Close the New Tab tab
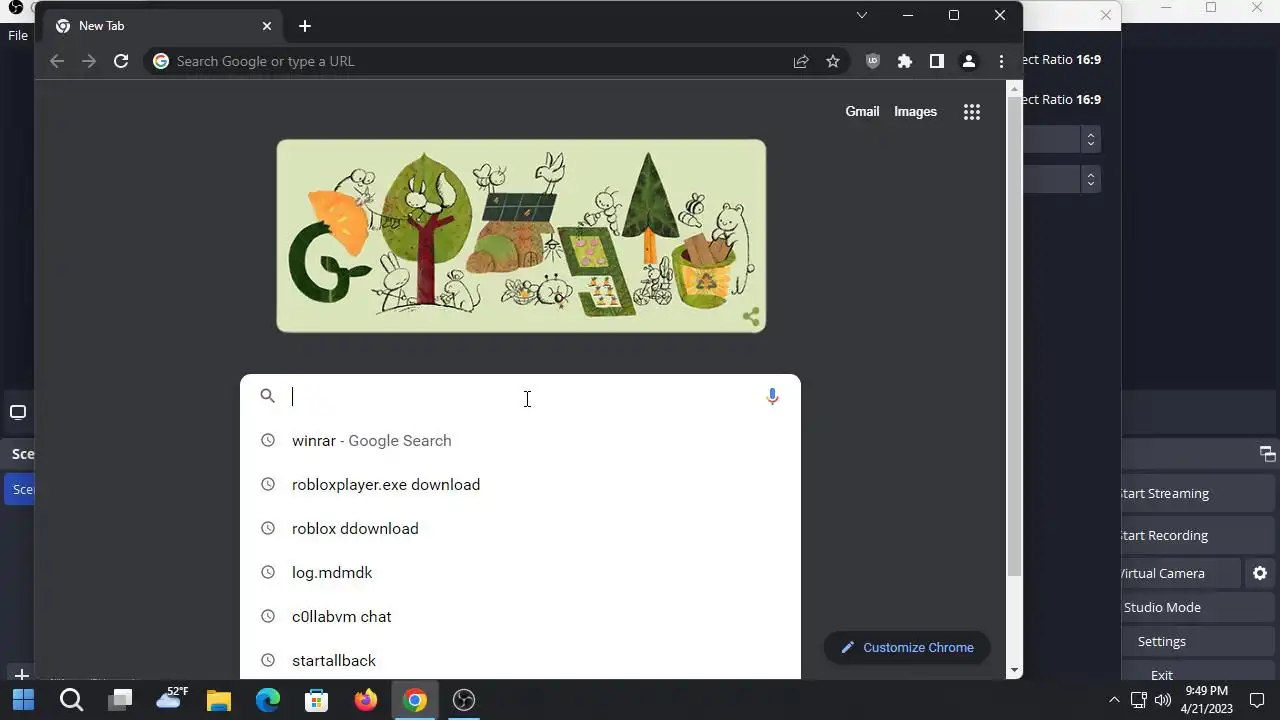Image resolution: width=1280 pixels, height=720 pixels. (267, 26)
